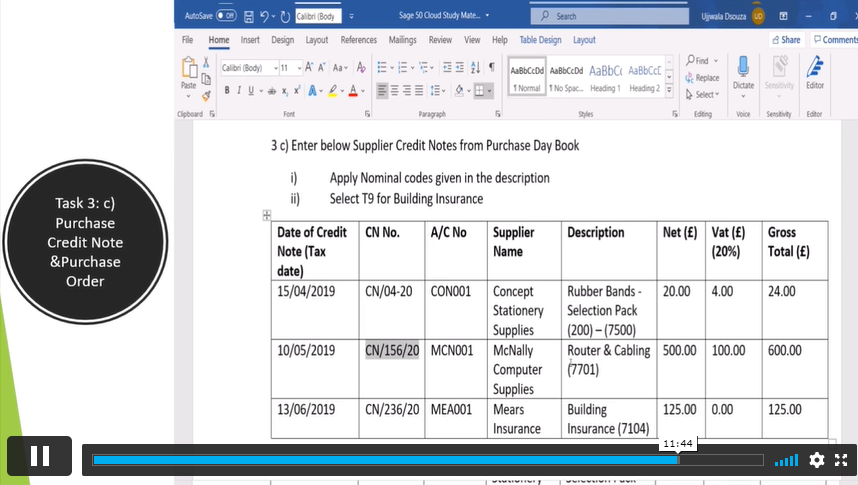858x485 pixels.
Task: Click Increase Font Size icon
Action: click(x=309, y=67)
